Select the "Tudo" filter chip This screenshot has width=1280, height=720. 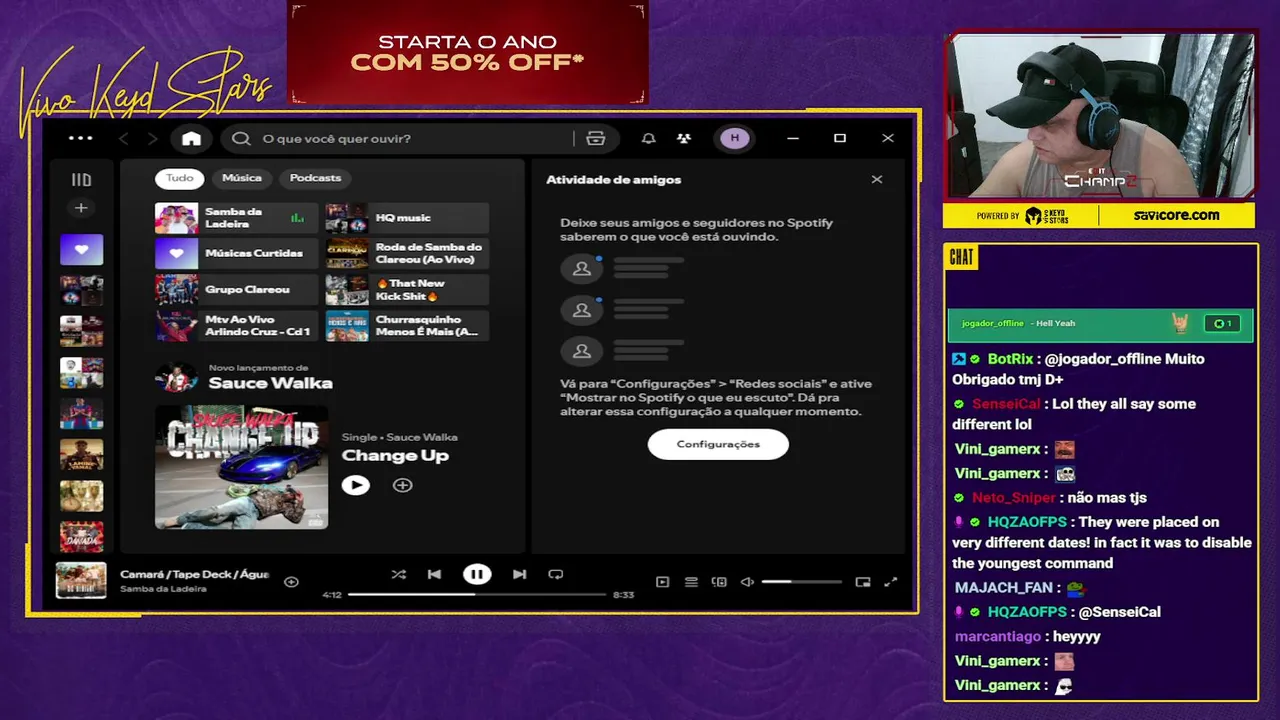pos(180,178)
